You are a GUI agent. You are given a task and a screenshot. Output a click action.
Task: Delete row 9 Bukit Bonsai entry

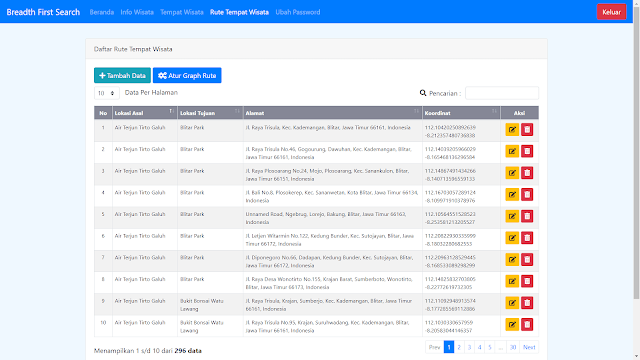click(527, 303)
